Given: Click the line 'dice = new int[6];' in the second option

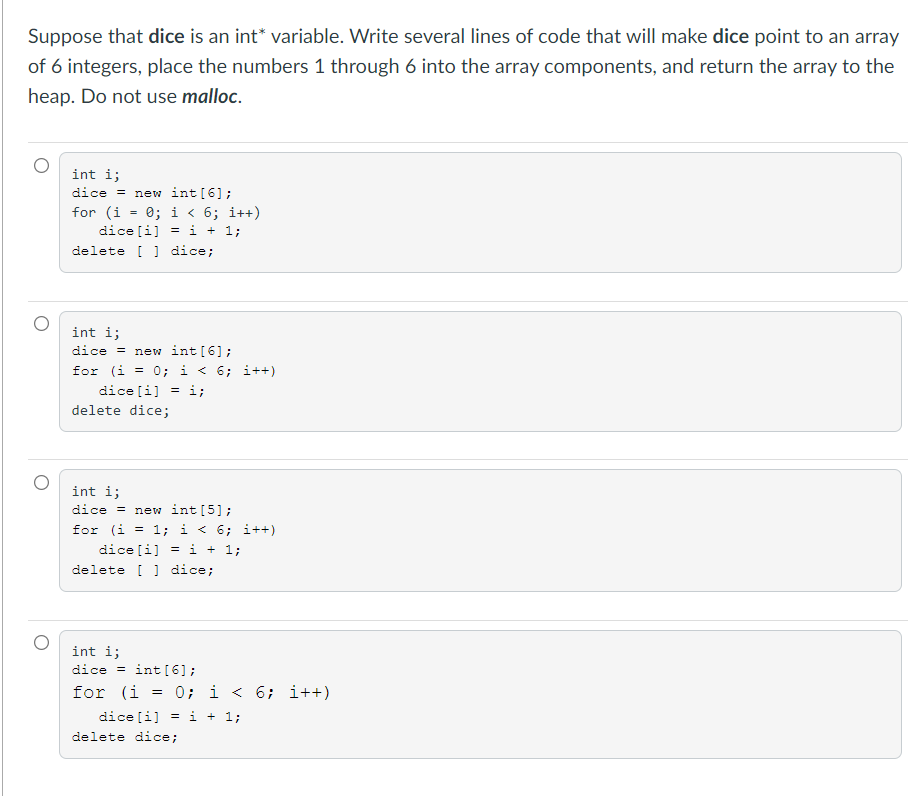Looking at the screenshot, I should [150, 351].
